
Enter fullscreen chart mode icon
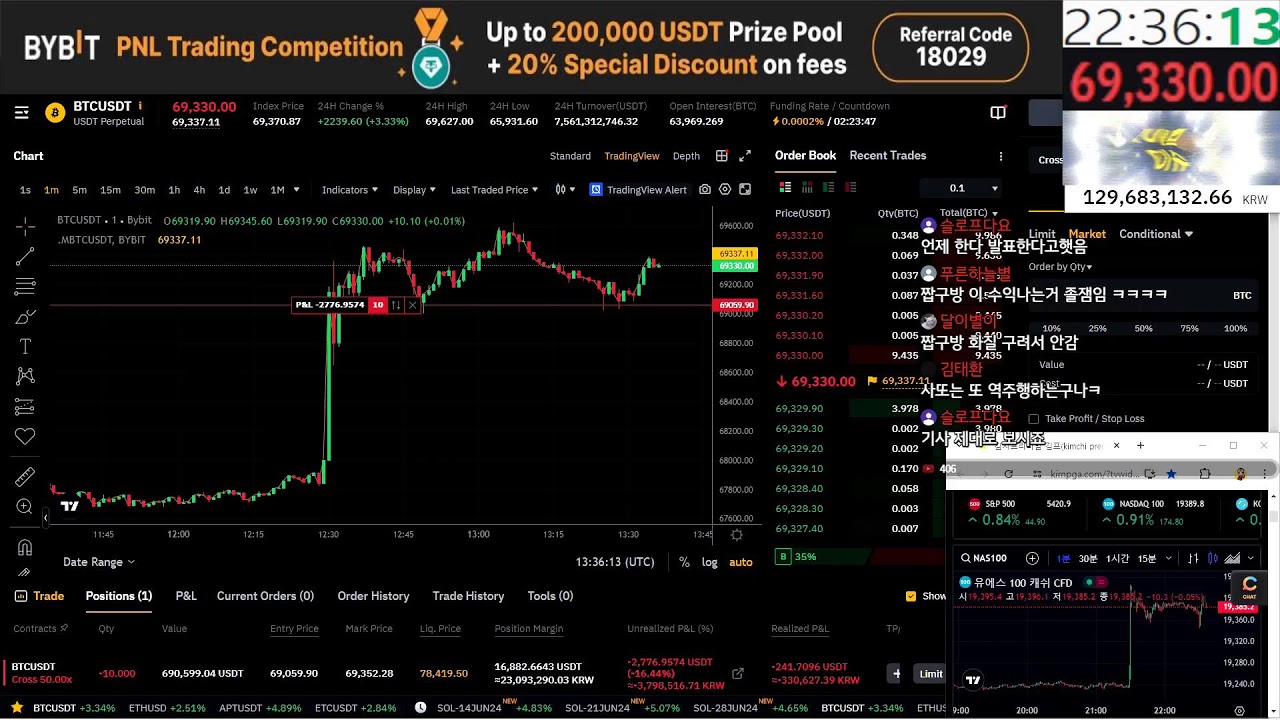[x=745, y=189]
